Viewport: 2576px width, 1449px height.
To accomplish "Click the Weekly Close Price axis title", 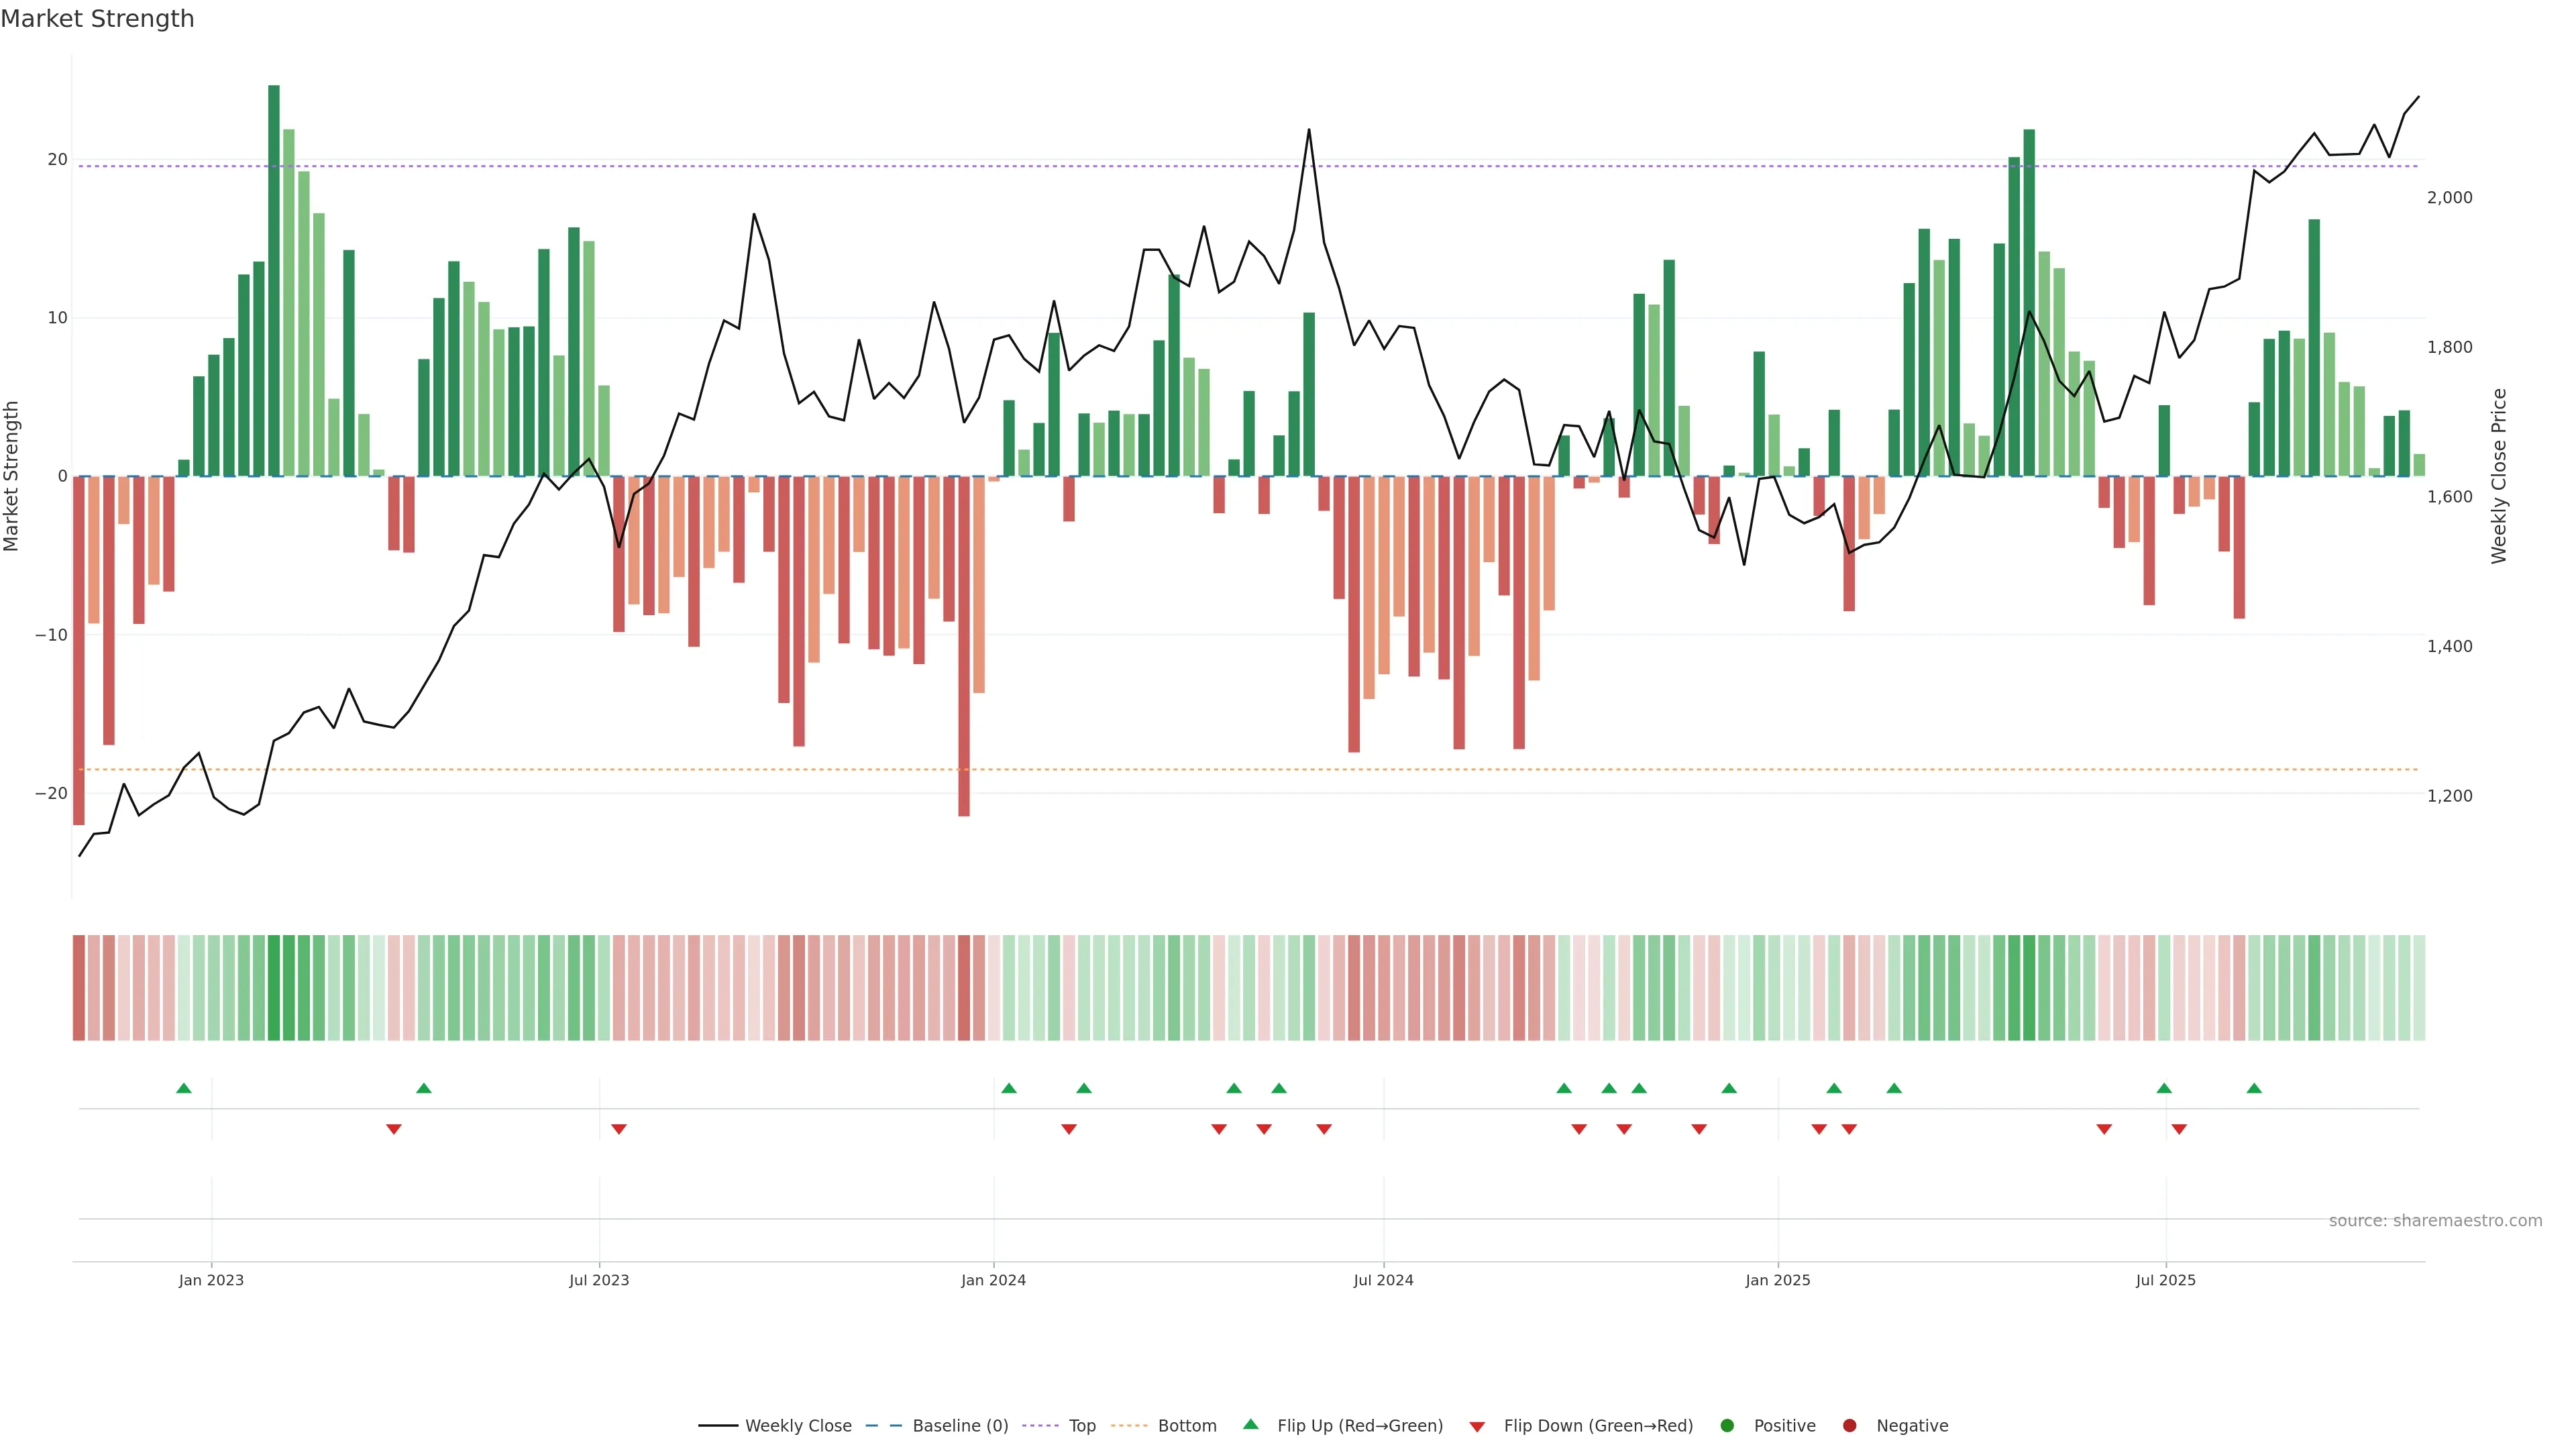I will coord(2499,476).
